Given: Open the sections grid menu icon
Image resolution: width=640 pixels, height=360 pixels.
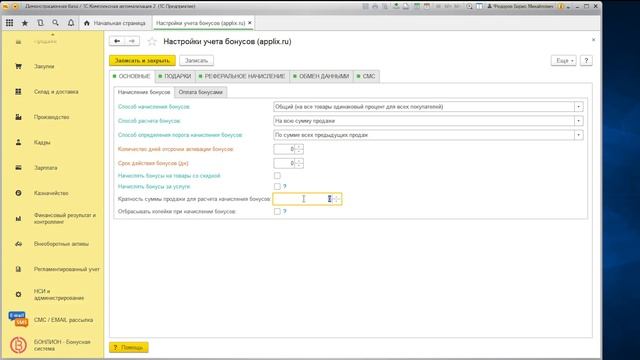Looking at the screenshot, I should point(9,23).
